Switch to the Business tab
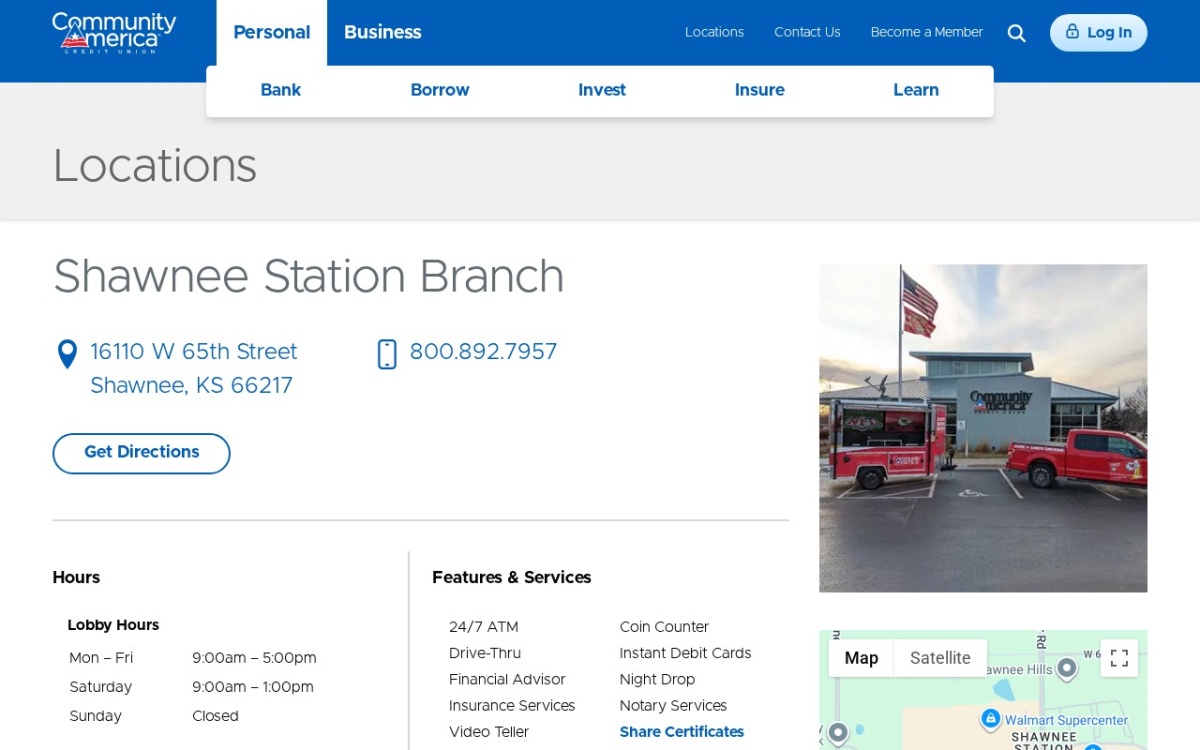The width and height of the screenshot is (1200, 750). click(x=383, y=33)
